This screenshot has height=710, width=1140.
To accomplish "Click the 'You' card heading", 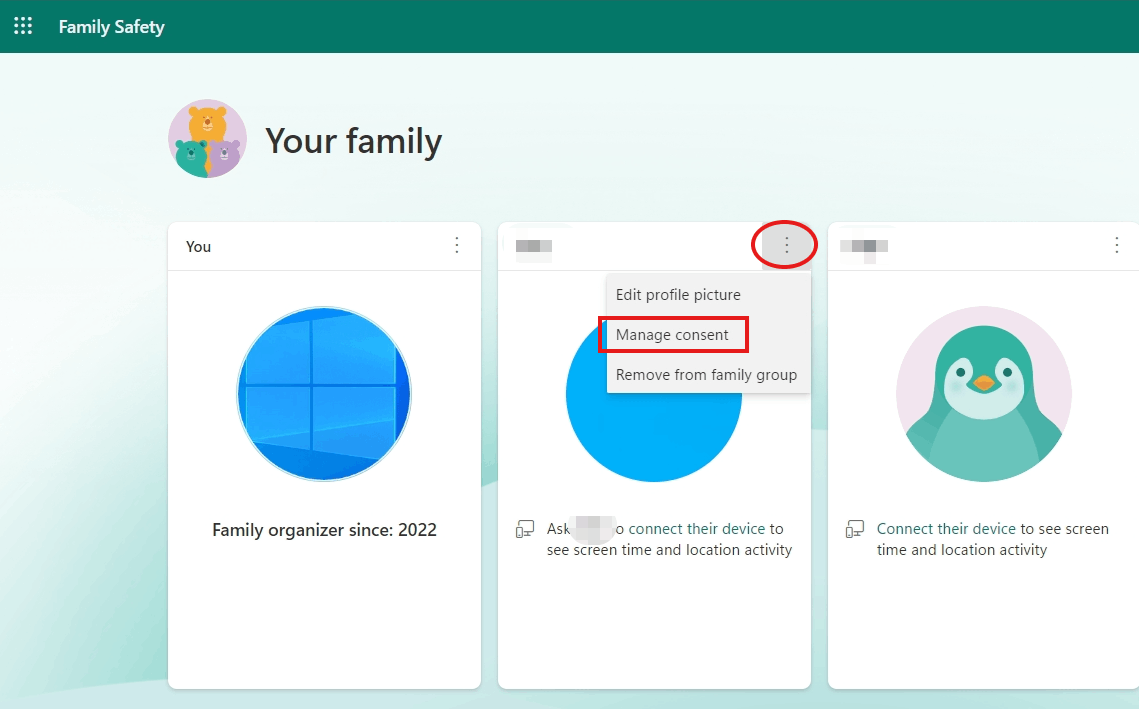I will [198, 246].
